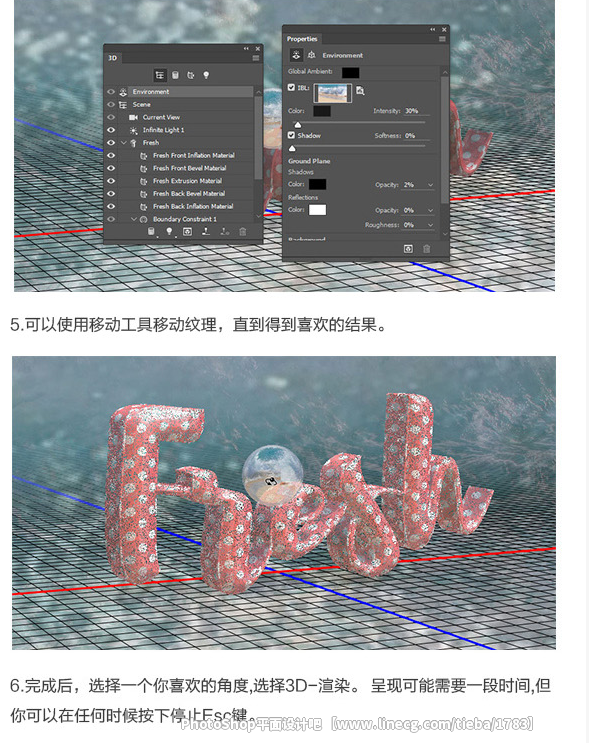
Task: Toggle visibility of the Scene row
Action: 111,105
